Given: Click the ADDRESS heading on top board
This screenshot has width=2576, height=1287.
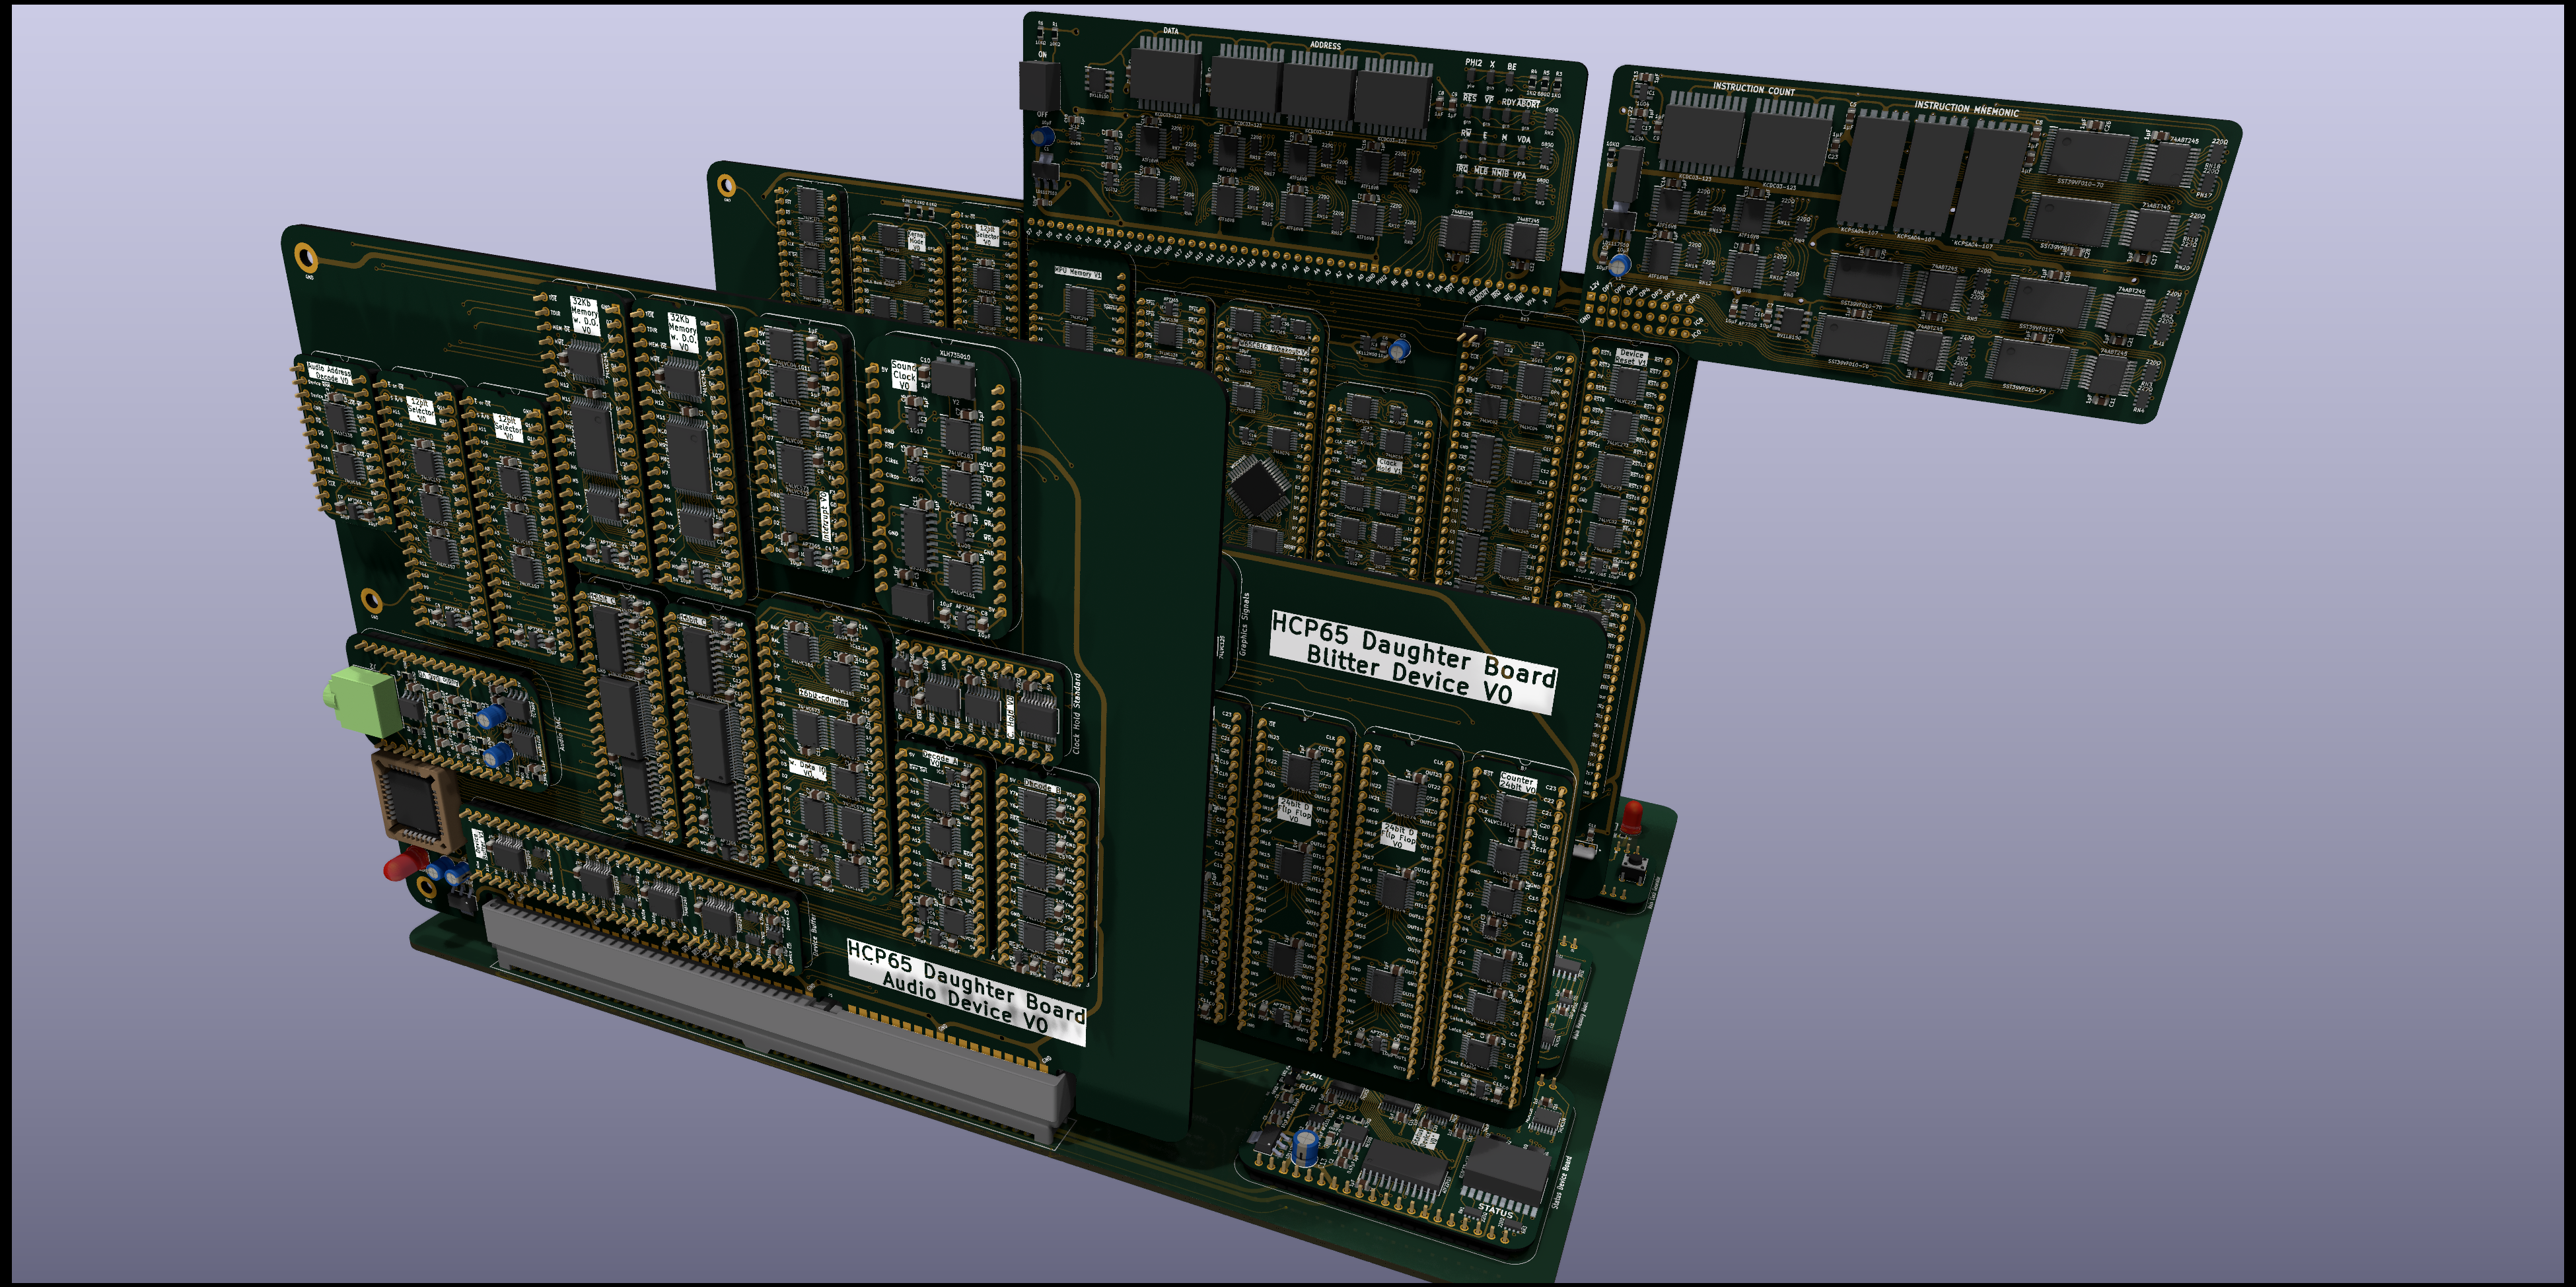Looking at the screenshot, I should [1325, 45].
